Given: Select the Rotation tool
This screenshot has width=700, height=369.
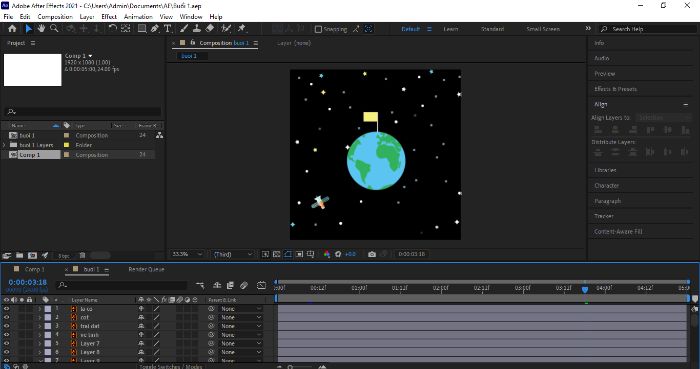Looking at the screenshot, I should click(x=112, y=29).
